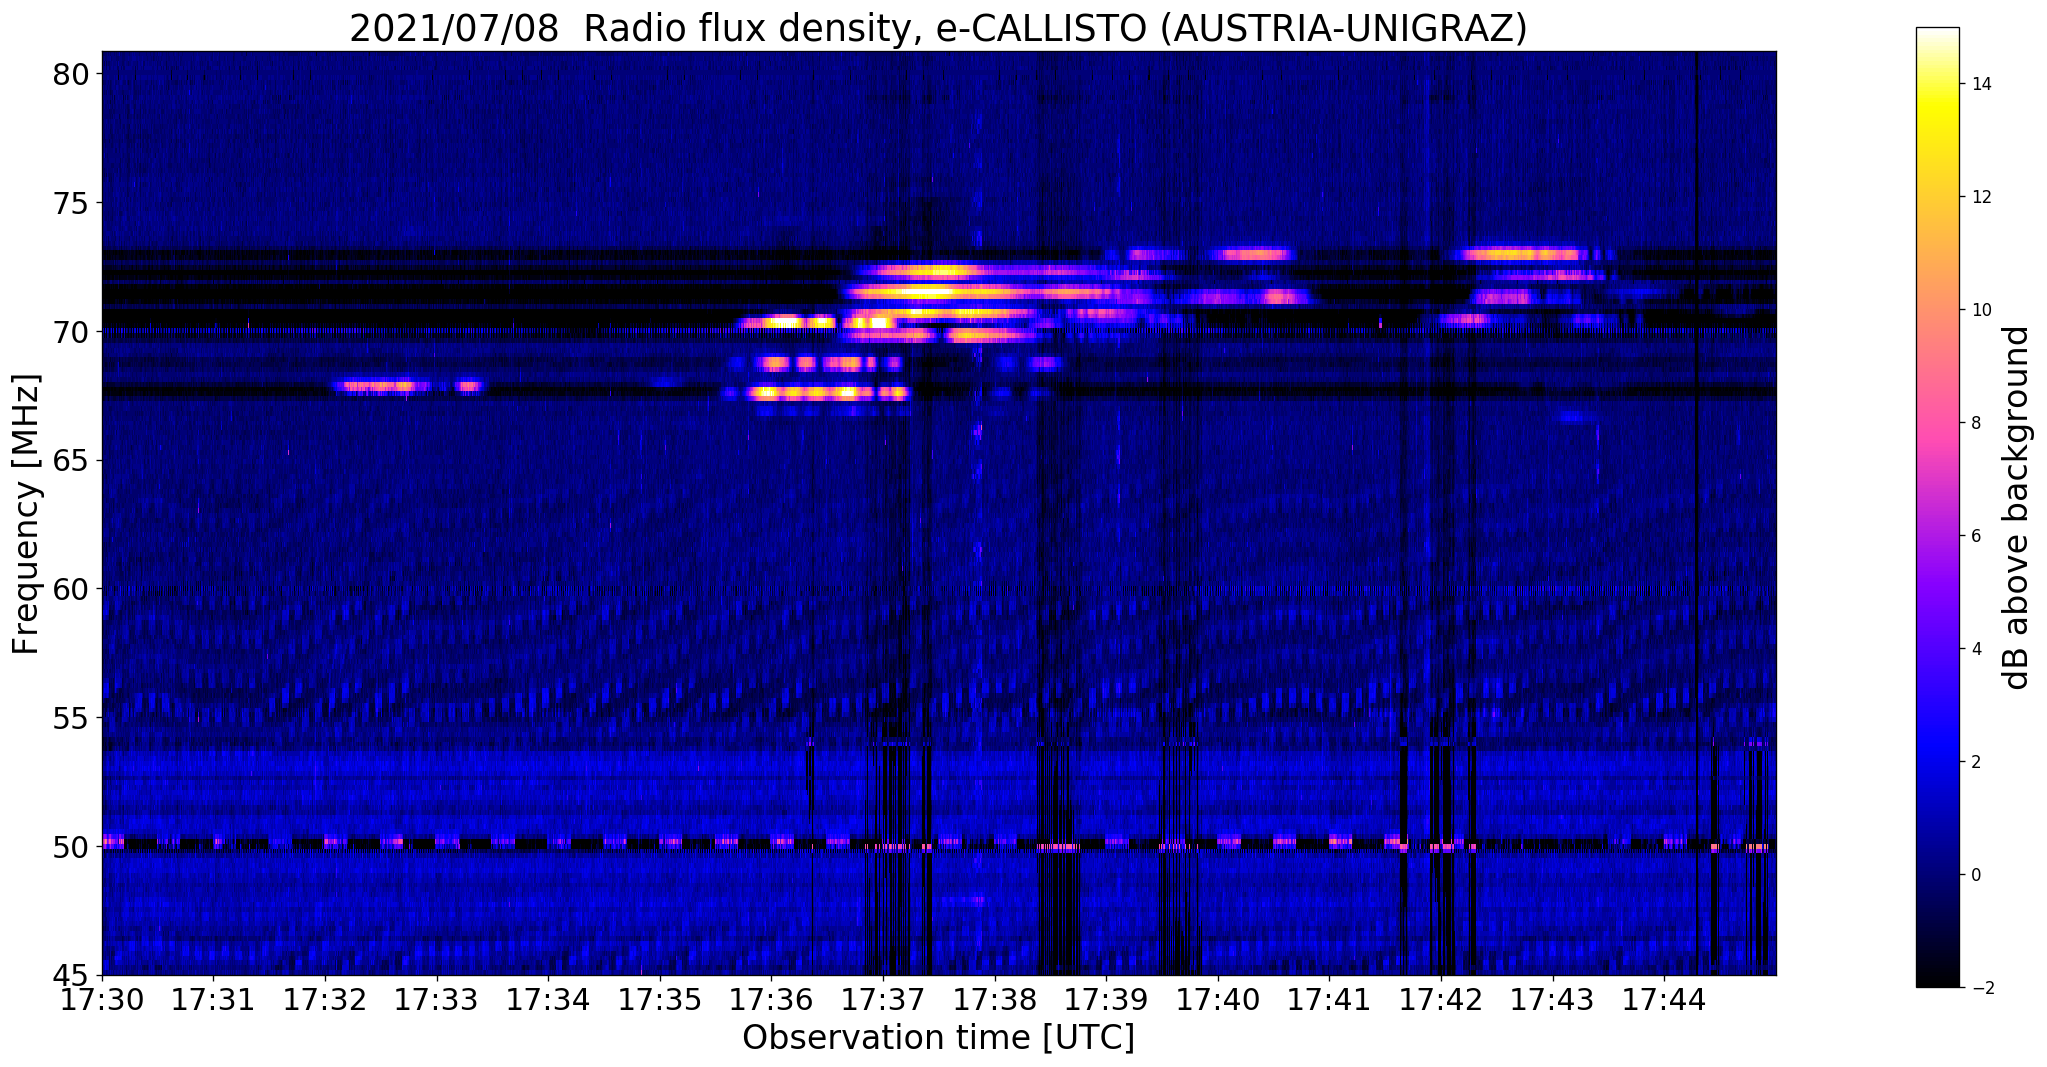Image resolution: width=2047 pixels, height=1067 pixels.
Task: Click the 60 MHz frequency tick label
Action: pyautogui.click(x=70, y=589)
